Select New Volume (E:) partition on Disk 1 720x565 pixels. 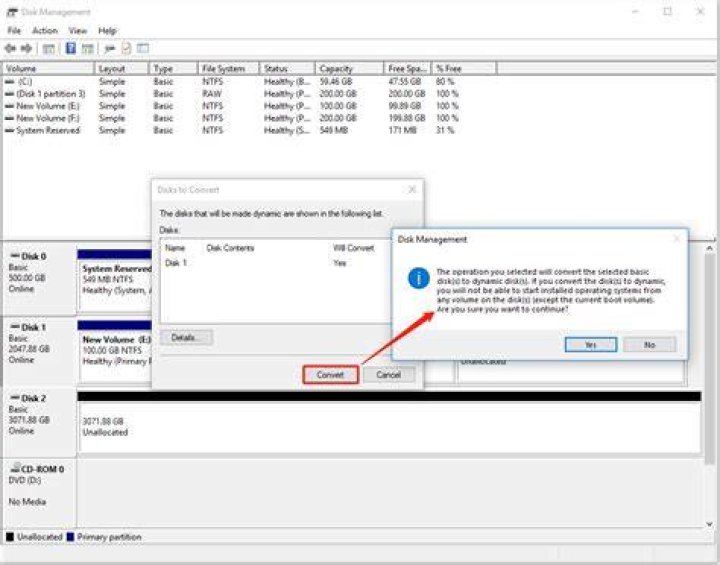tap(115, 351)
